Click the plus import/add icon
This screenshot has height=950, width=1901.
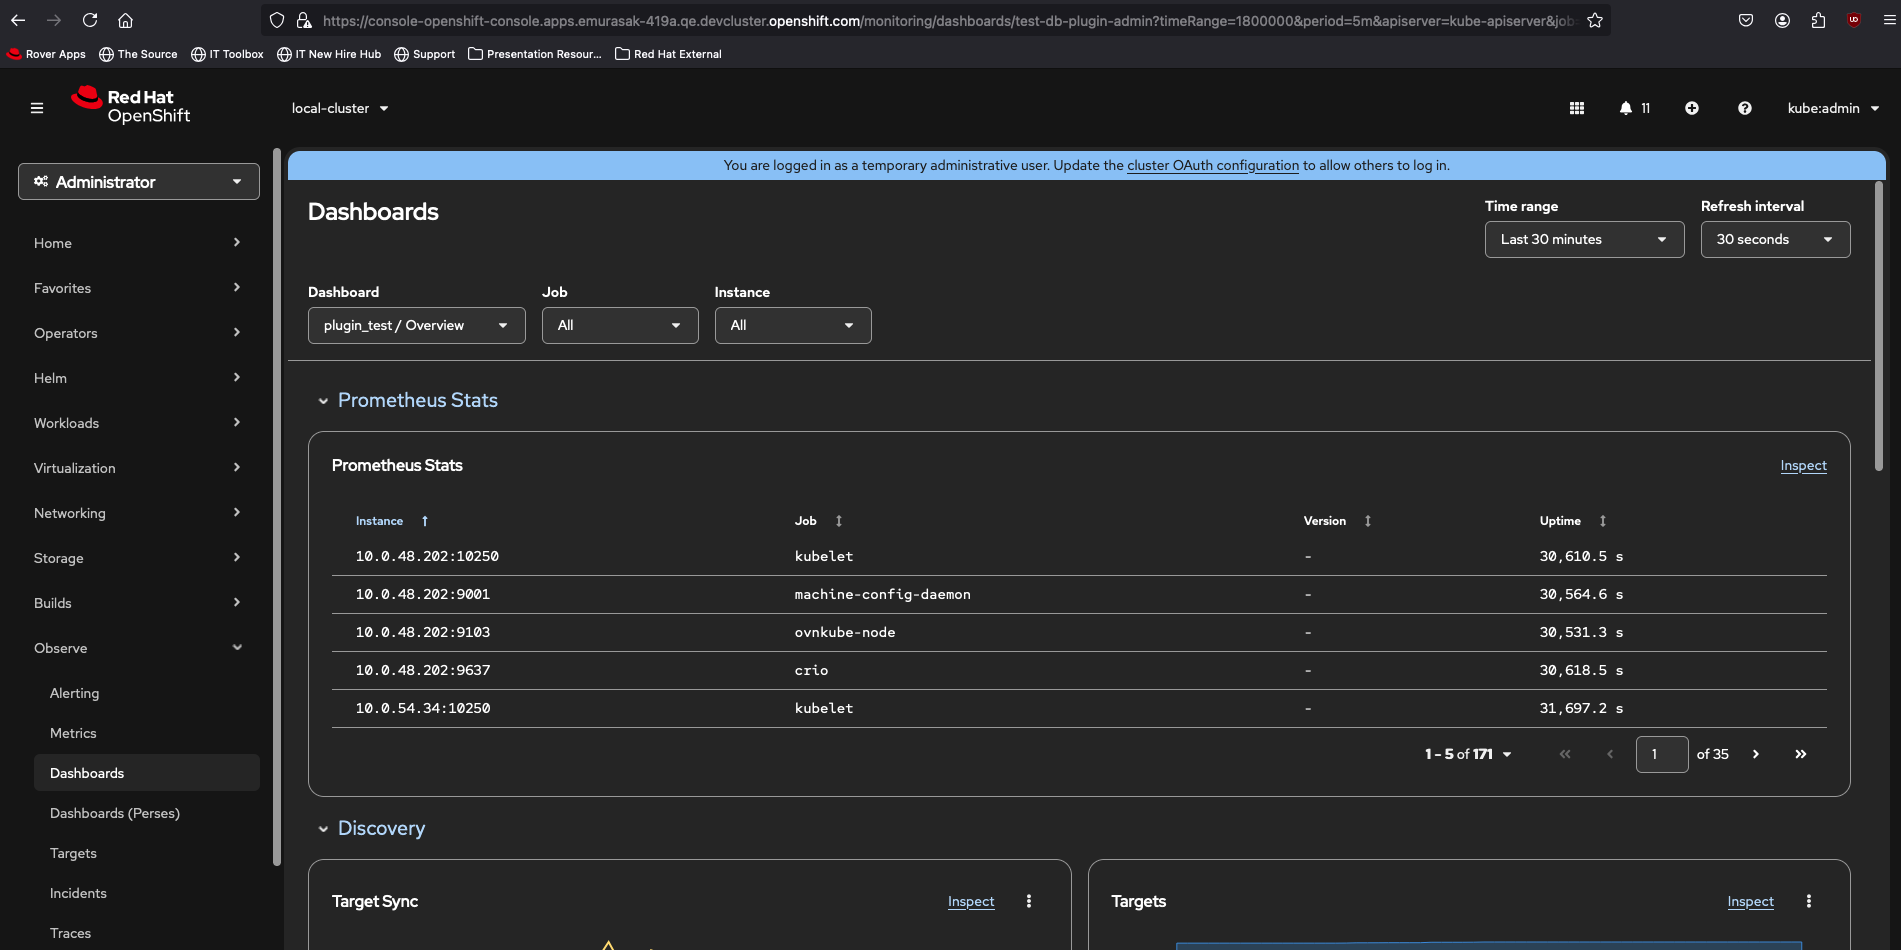[1692, 108]
